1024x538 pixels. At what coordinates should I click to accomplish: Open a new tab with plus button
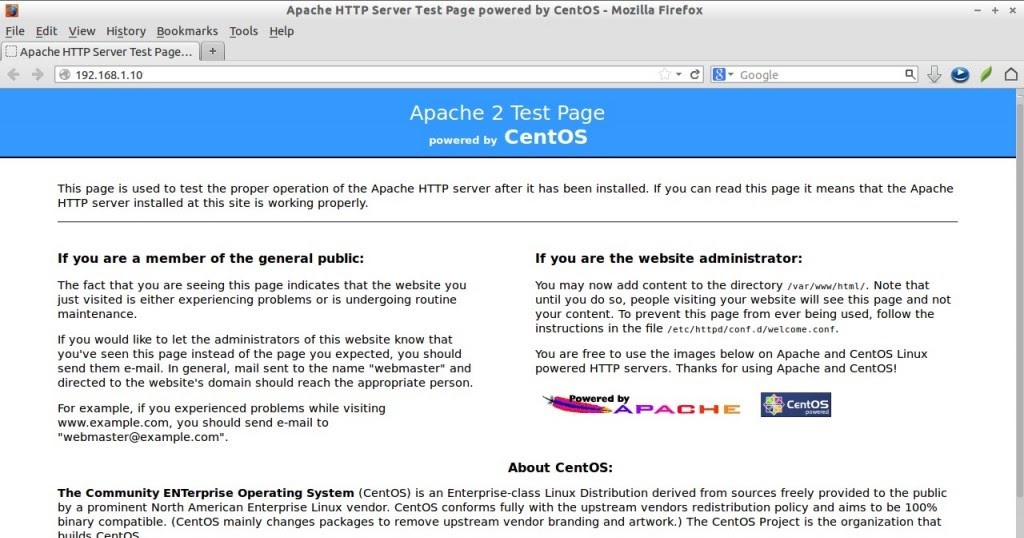coord(212,51)
